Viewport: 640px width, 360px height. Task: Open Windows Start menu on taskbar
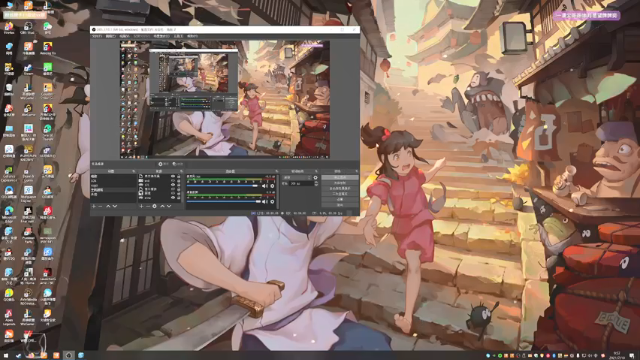6,356
